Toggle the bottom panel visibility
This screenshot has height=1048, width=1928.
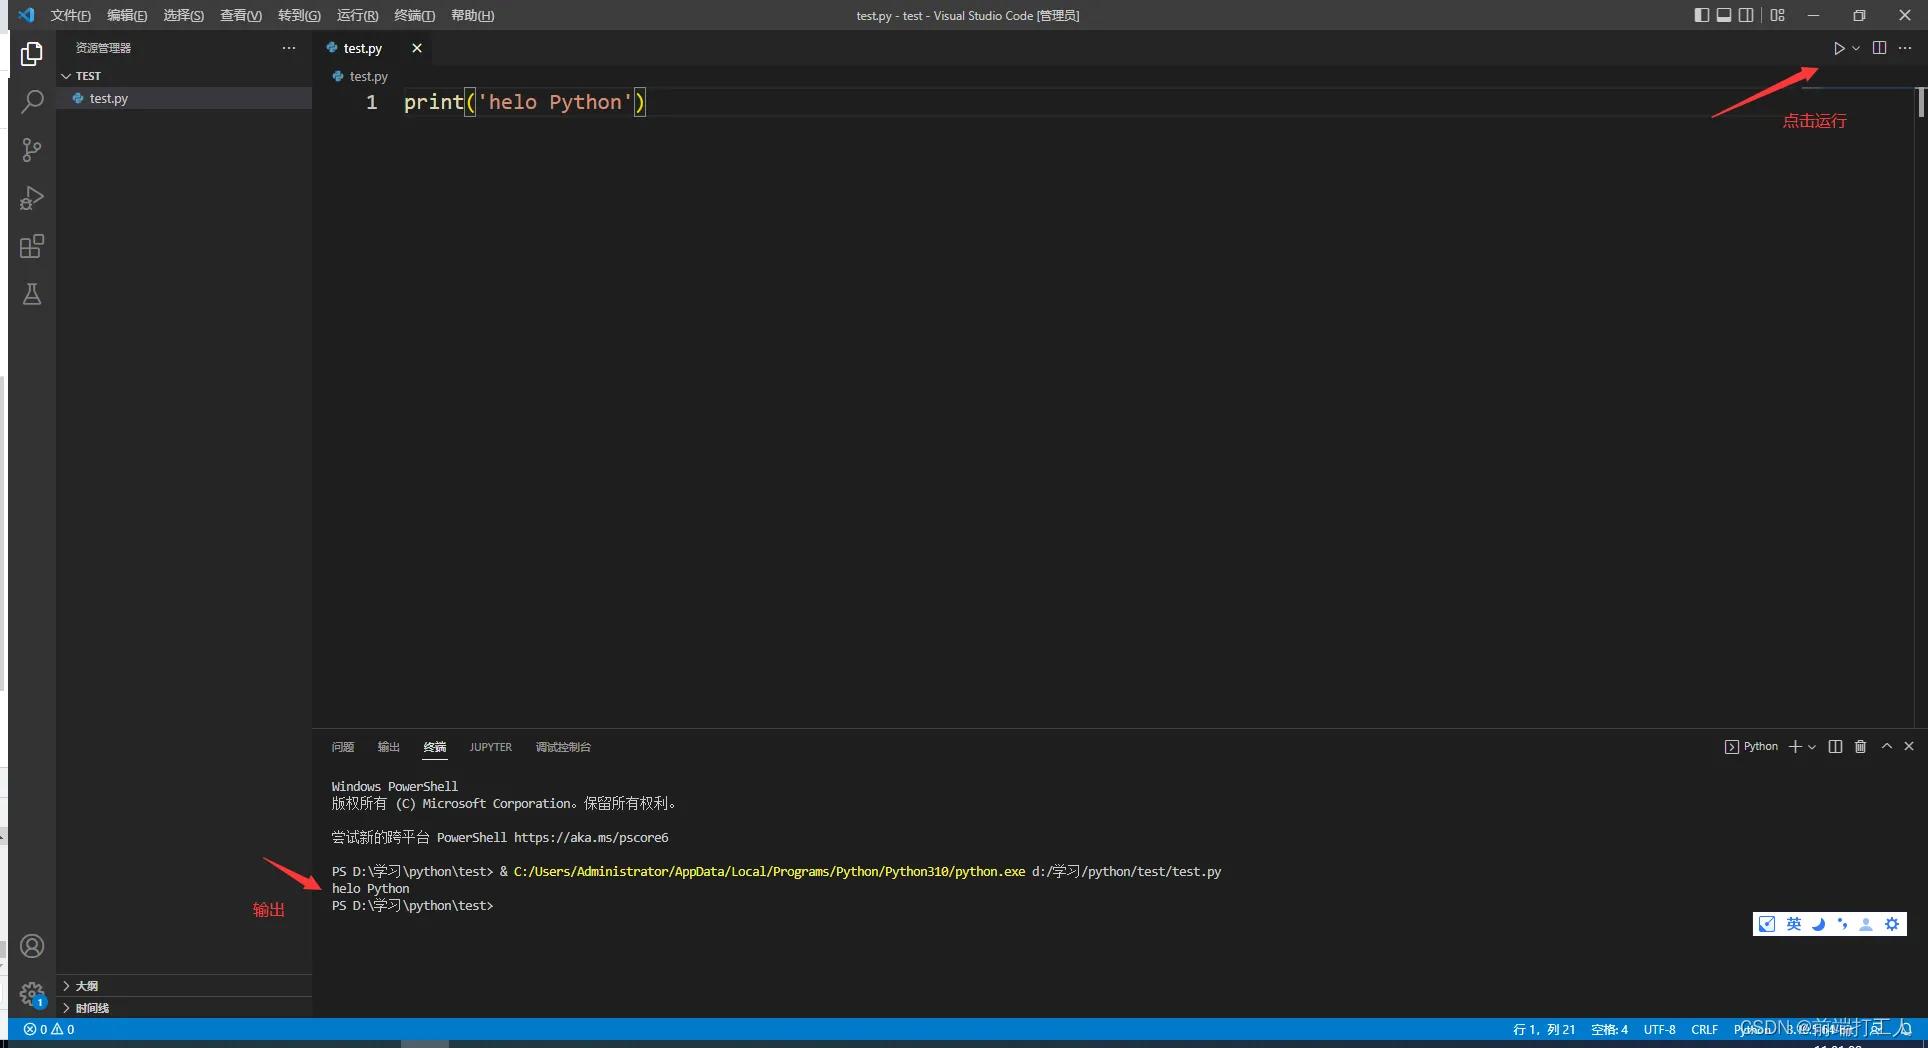pos(1723,15)
